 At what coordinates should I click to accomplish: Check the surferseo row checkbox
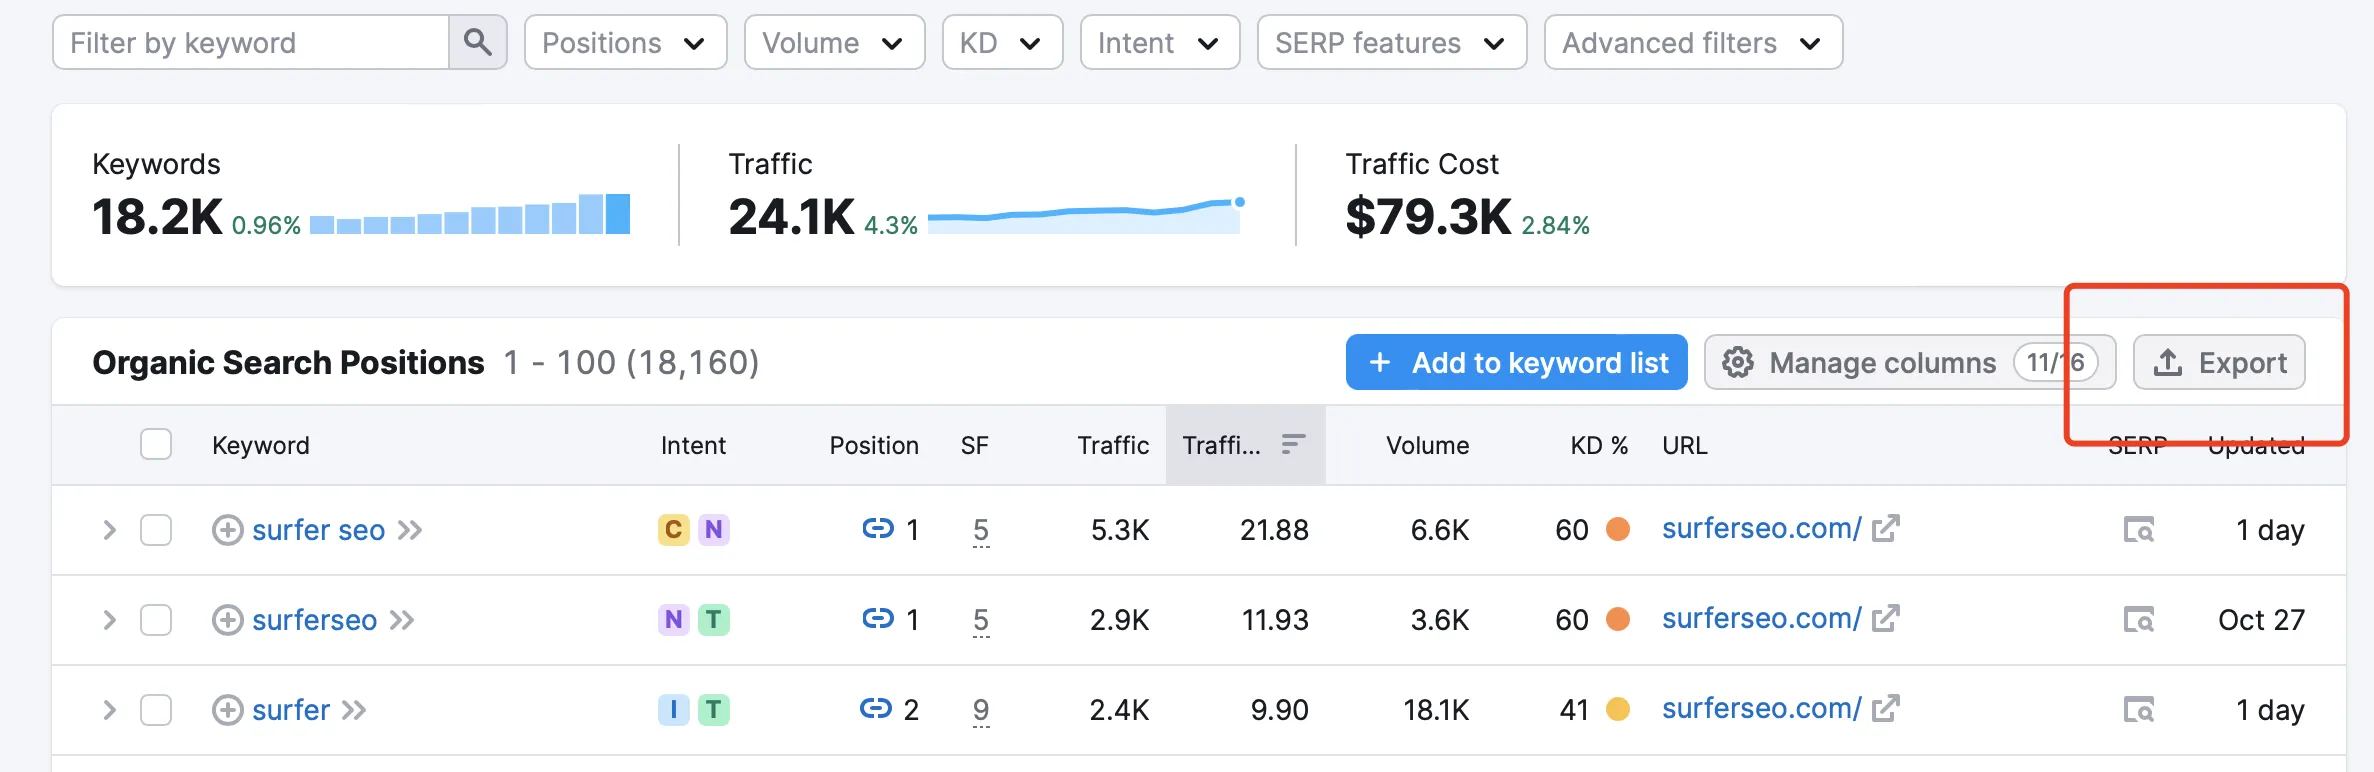point(156,620)
